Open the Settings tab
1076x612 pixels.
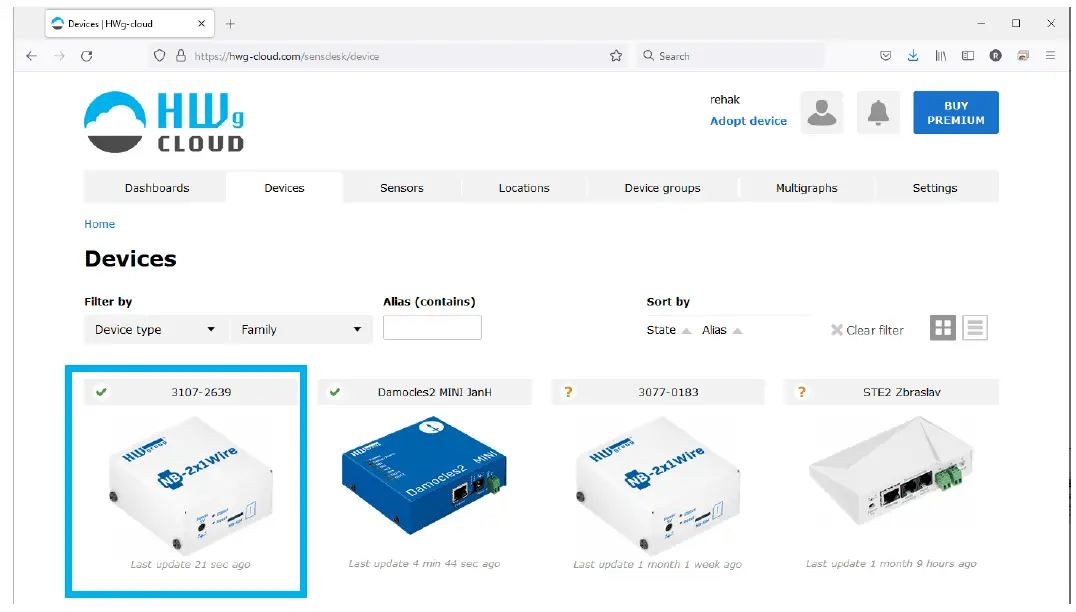coord(935,188)
